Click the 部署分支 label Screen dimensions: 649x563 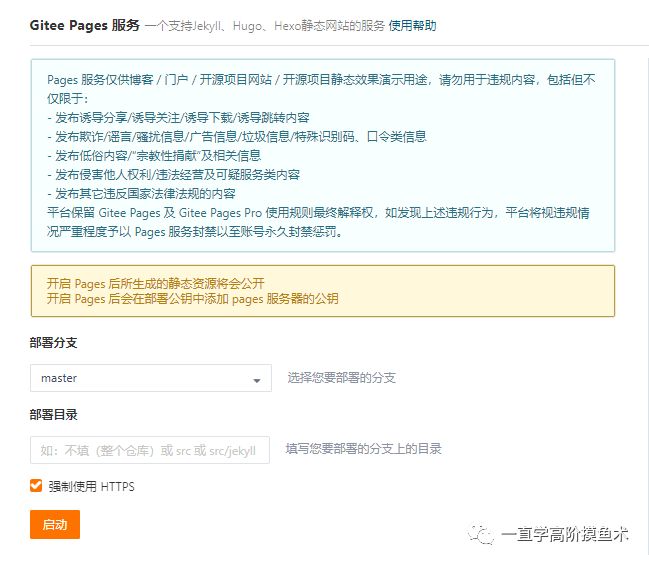(53, 343)
